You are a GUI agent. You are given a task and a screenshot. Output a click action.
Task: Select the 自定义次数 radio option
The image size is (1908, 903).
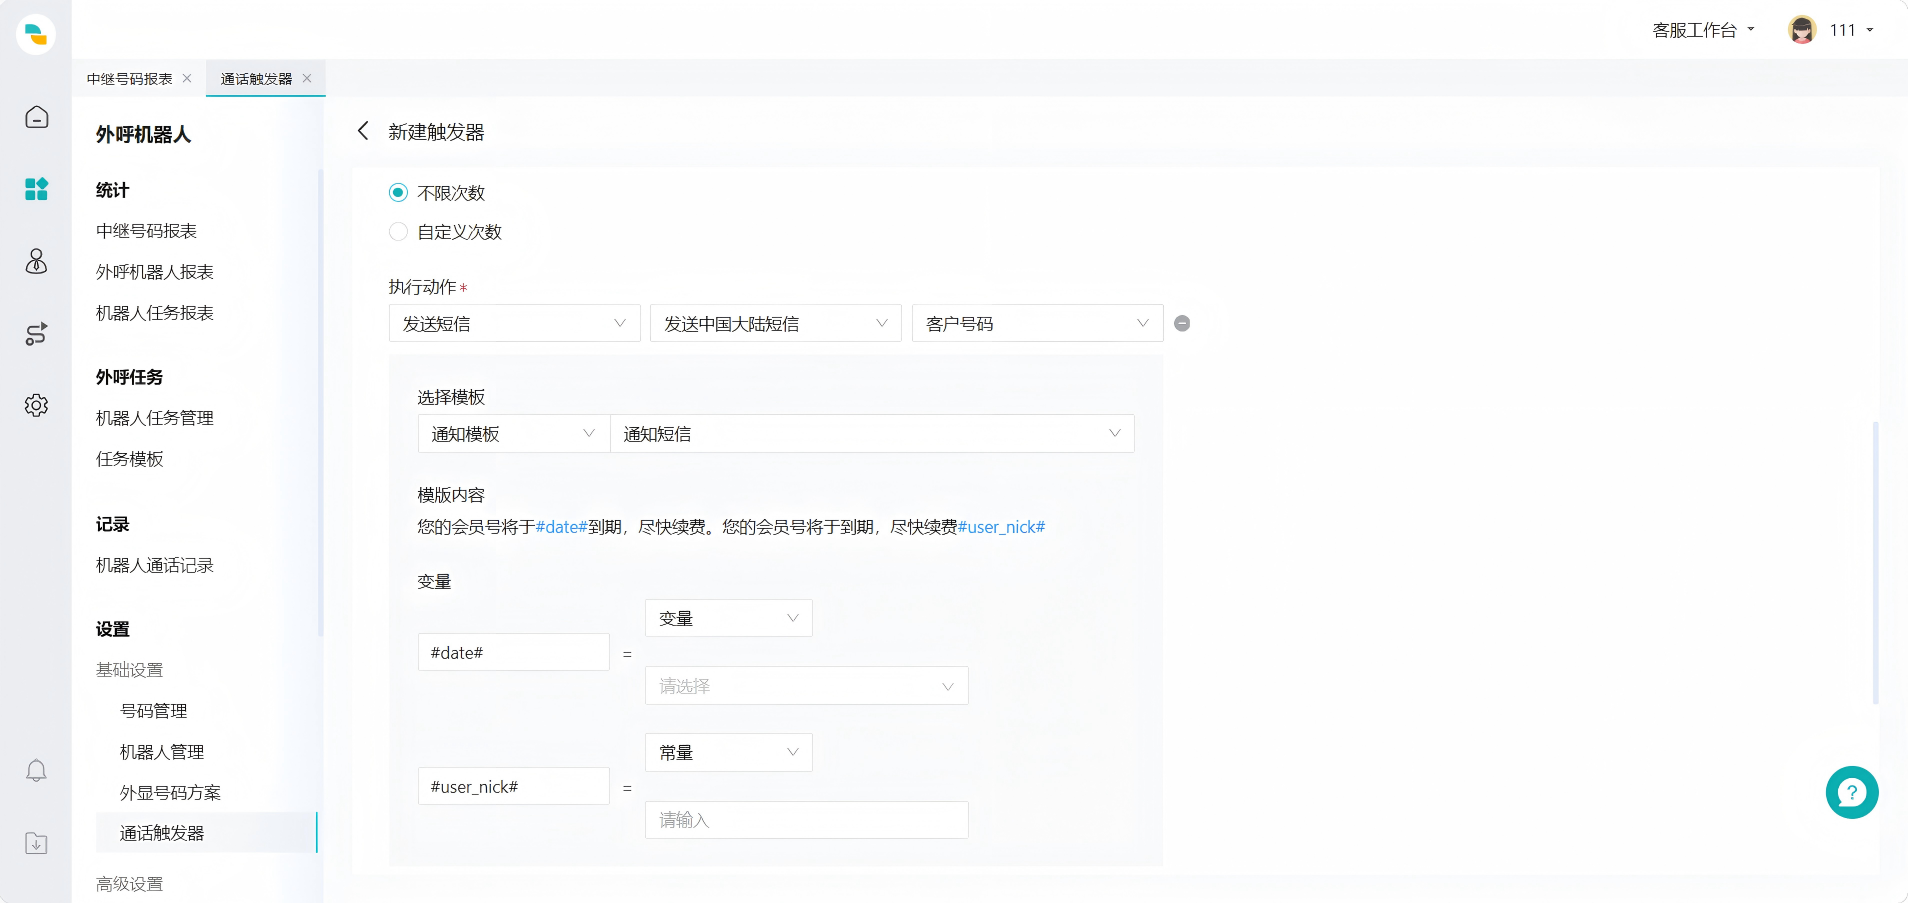(x=398, y=232)
